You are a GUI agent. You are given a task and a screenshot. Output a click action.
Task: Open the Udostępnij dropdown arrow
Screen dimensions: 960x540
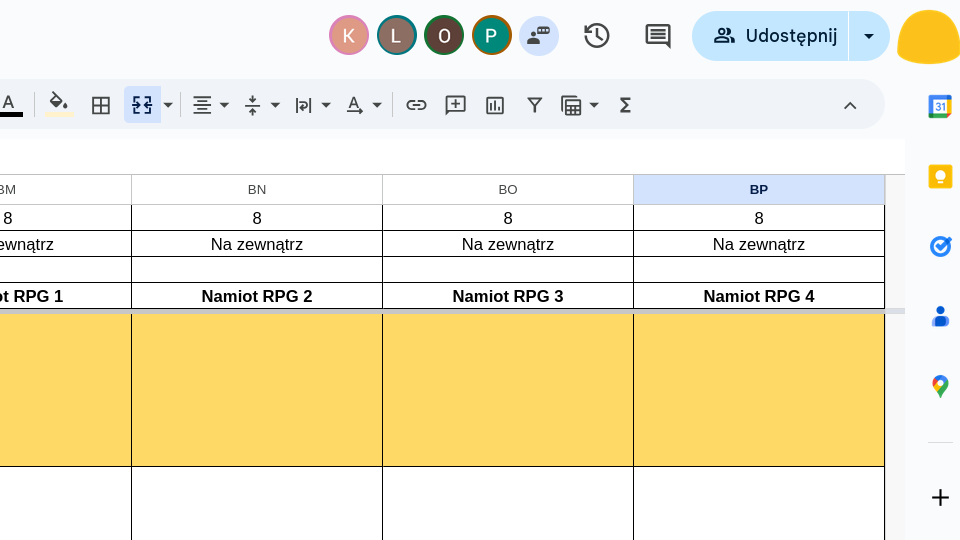click(869, 36)
